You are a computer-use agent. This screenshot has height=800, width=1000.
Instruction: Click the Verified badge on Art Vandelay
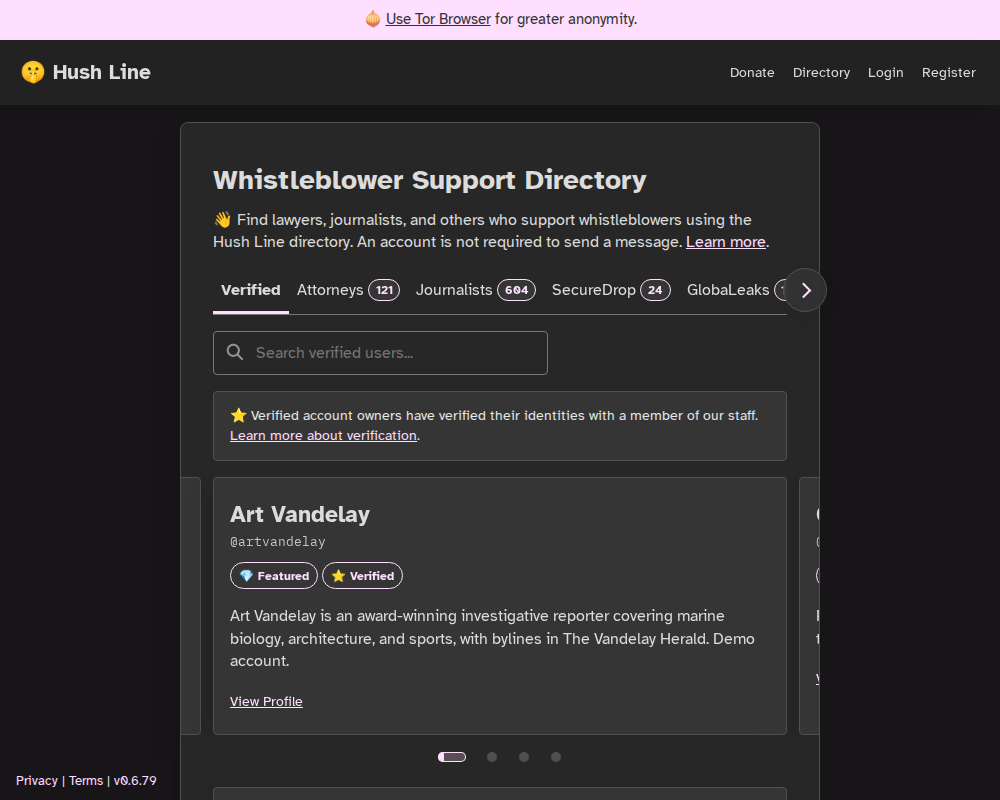click(362, 575)
